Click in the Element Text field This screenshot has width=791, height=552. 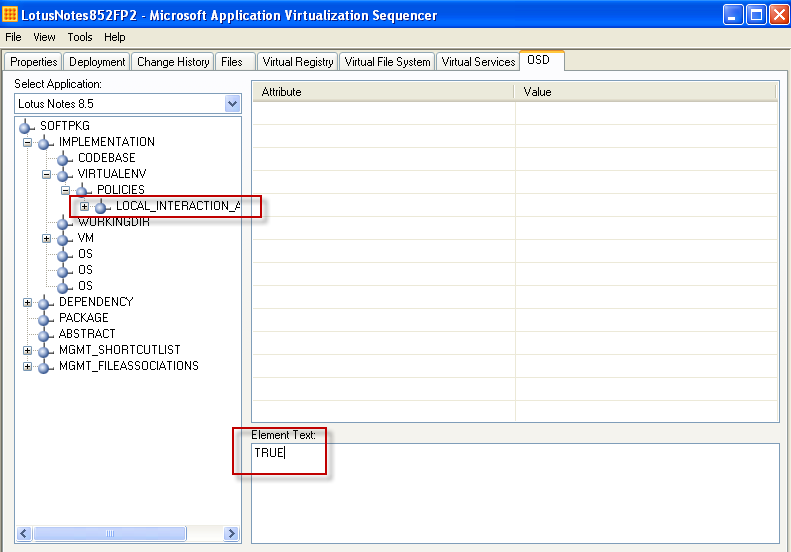tap(515, 493)
